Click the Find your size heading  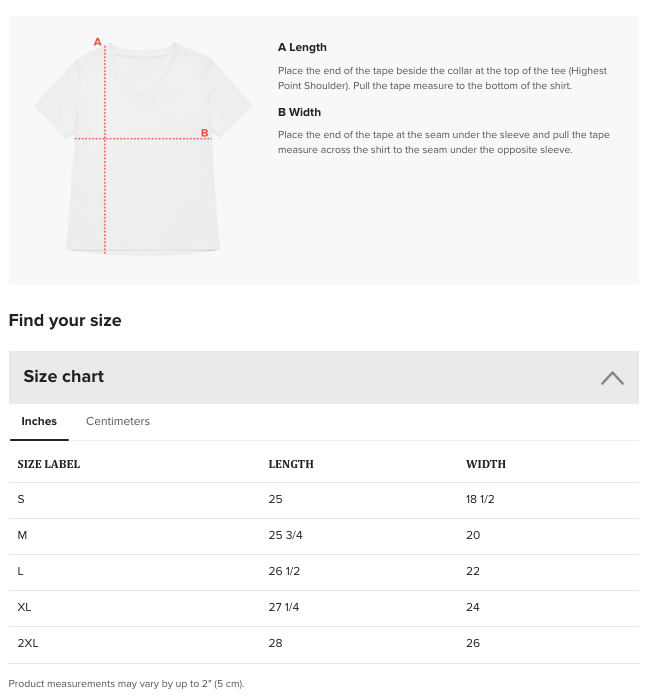coord(65,321)
